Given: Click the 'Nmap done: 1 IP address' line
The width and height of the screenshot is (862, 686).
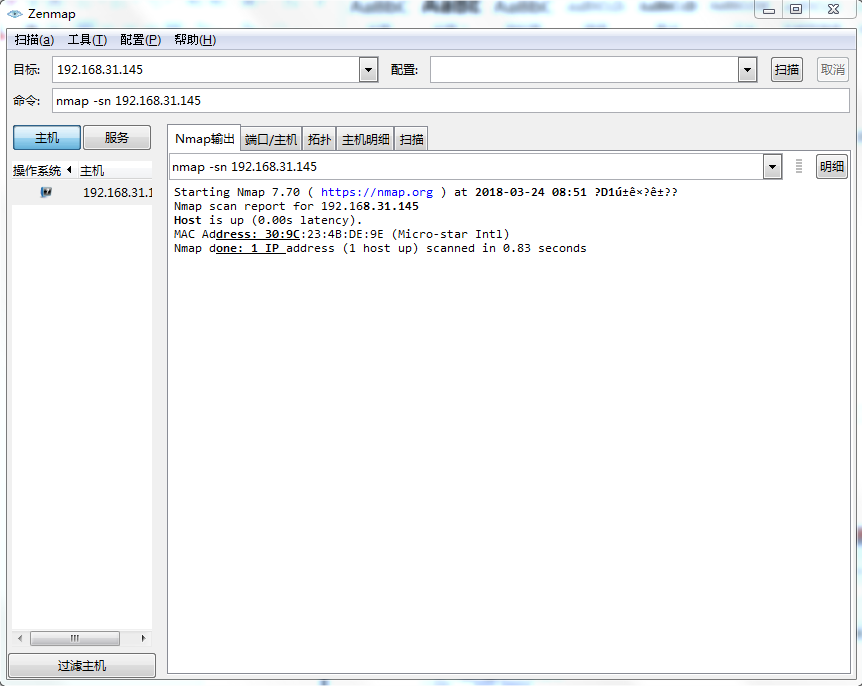Looking at the screenshot, I should pyautogui.click(x=380, y=248).
